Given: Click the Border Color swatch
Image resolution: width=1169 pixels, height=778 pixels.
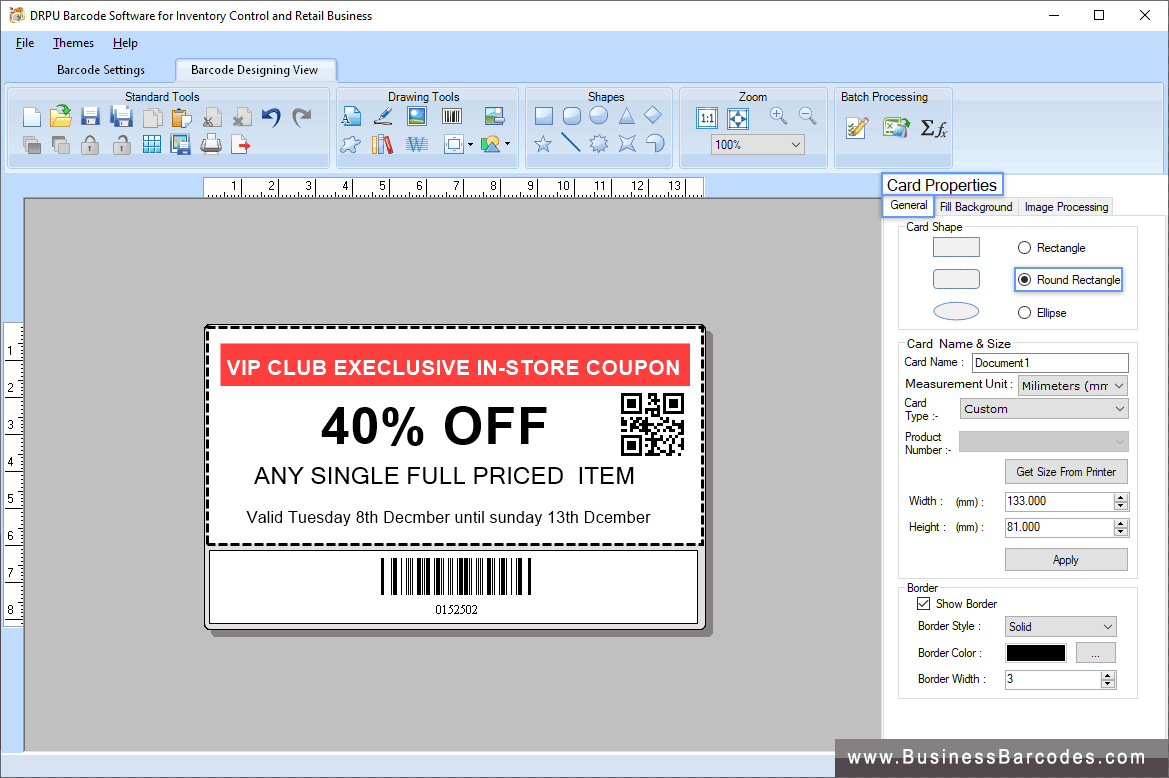Looking at the screenshot, I should click(x=1035, y=652).
